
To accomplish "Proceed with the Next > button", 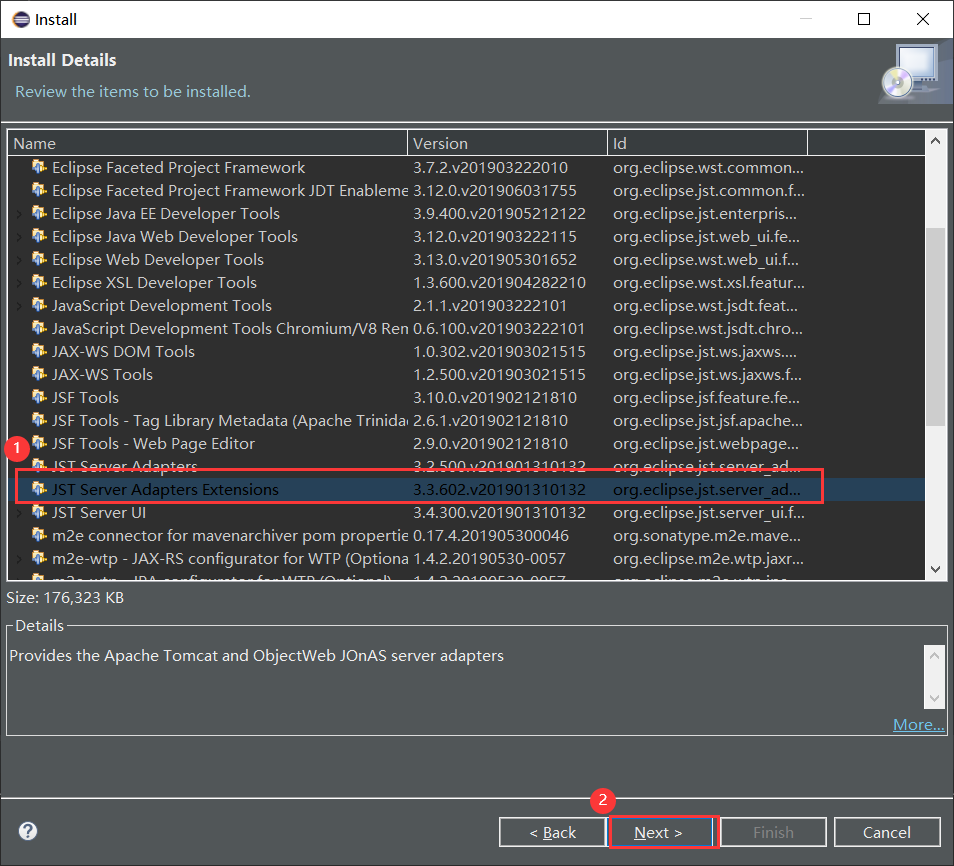I will (x=663, y=832).
